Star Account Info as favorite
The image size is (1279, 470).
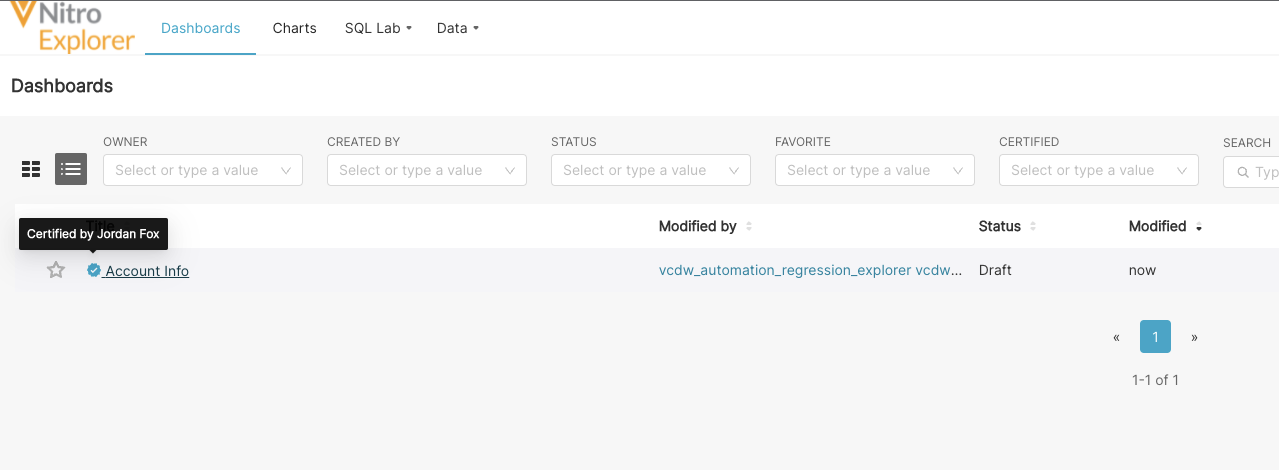pos(56,270)
